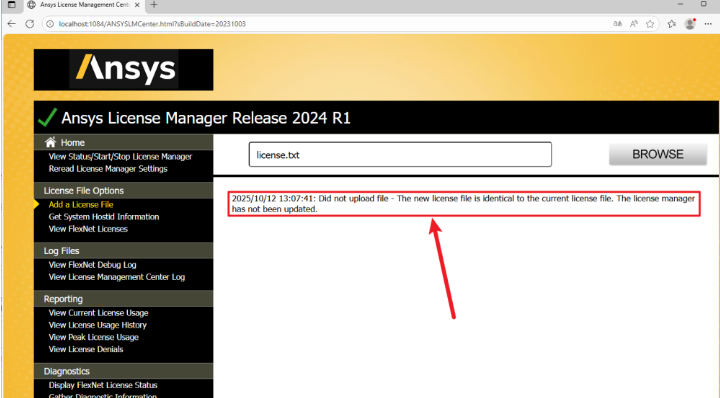The image size is (720, 398).
Task: Open View FlexNet Licenses page
Action: (88, 229)
